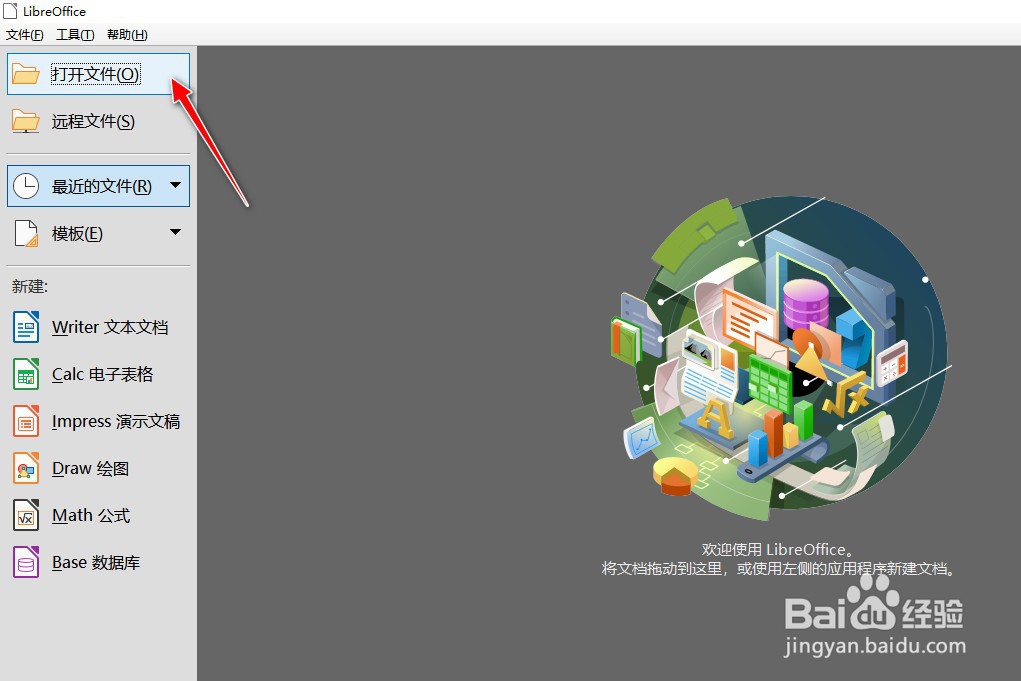The image size is (1021, 681).
Task: Create a new Writer 文本文档
Action: click(98, 327)
